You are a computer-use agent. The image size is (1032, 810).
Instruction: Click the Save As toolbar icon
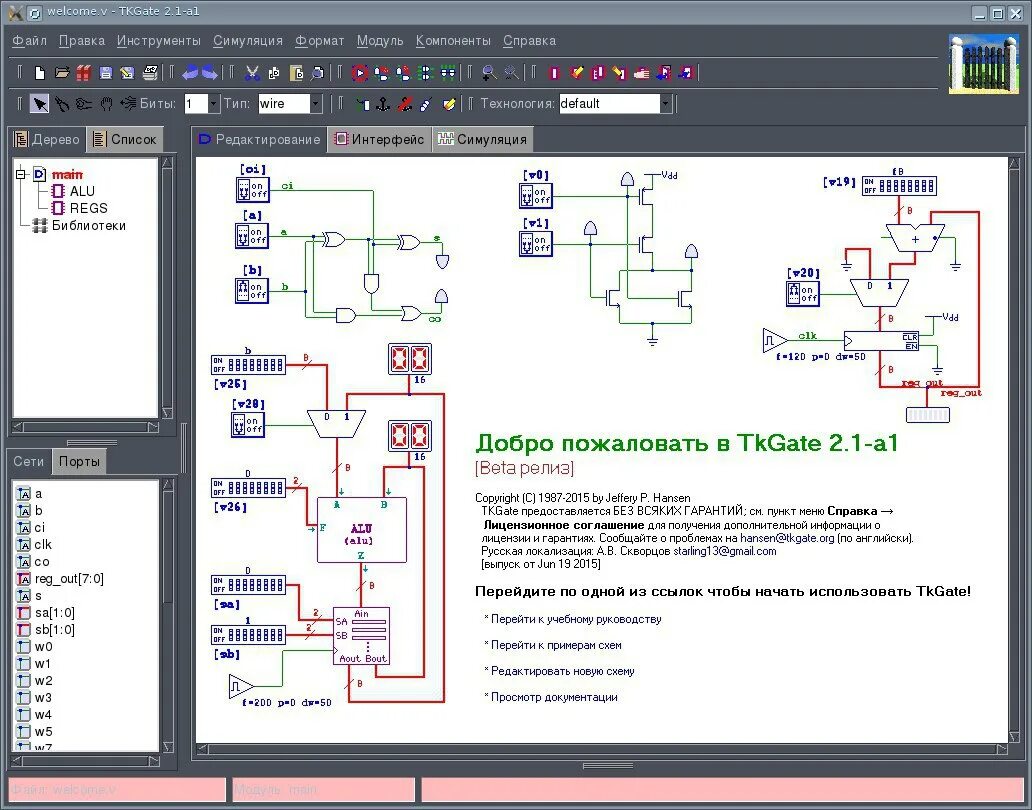(127, 72)
